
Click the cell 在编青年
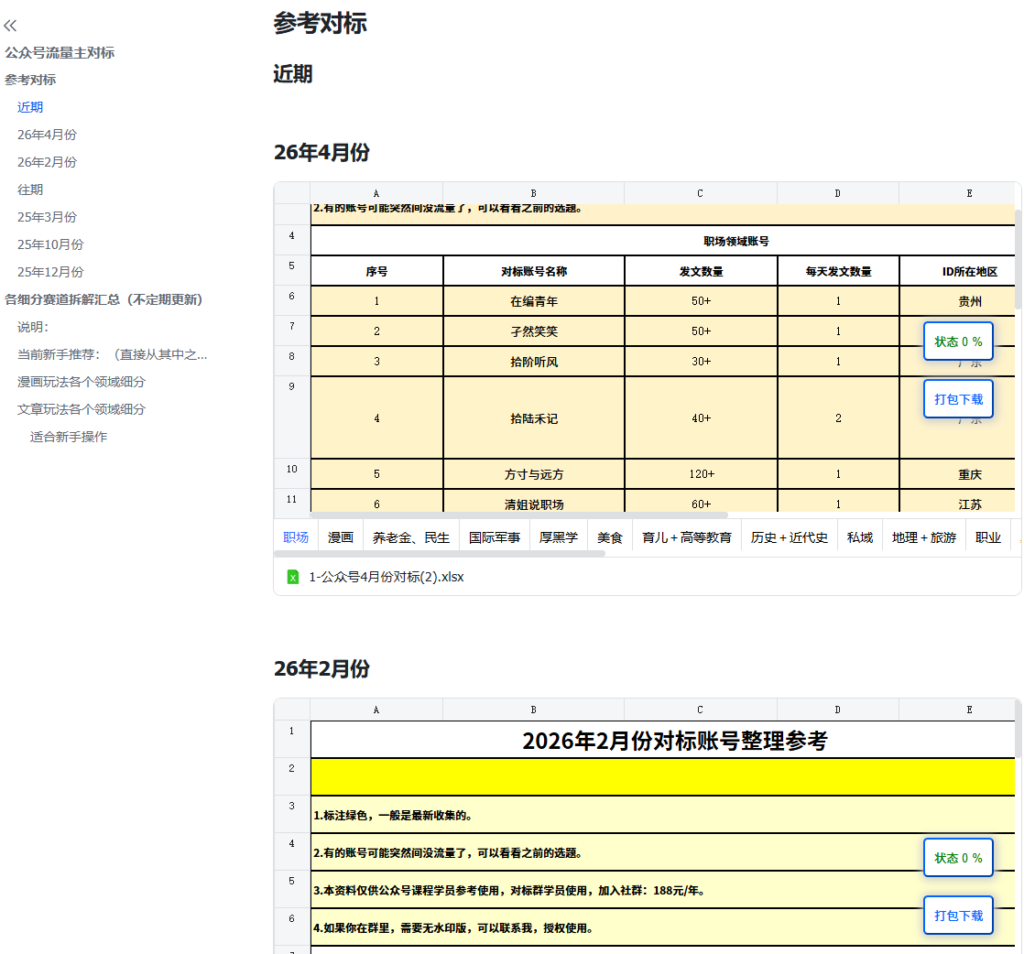pyautogui.click(x=534, y=301)
